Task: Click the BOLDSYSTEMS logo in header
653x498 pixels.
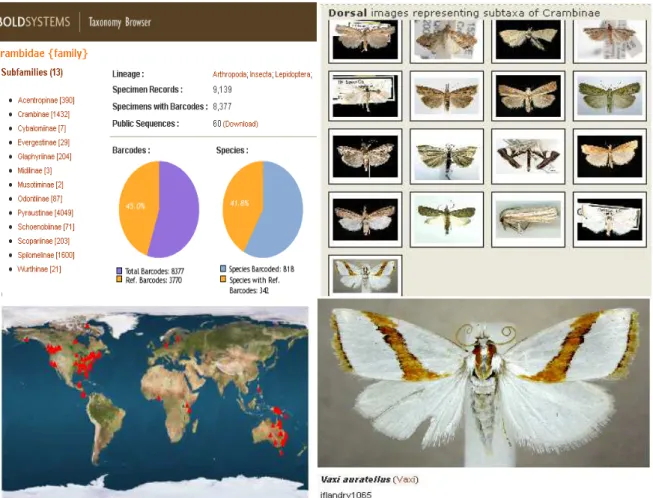Action: [35, 22]
